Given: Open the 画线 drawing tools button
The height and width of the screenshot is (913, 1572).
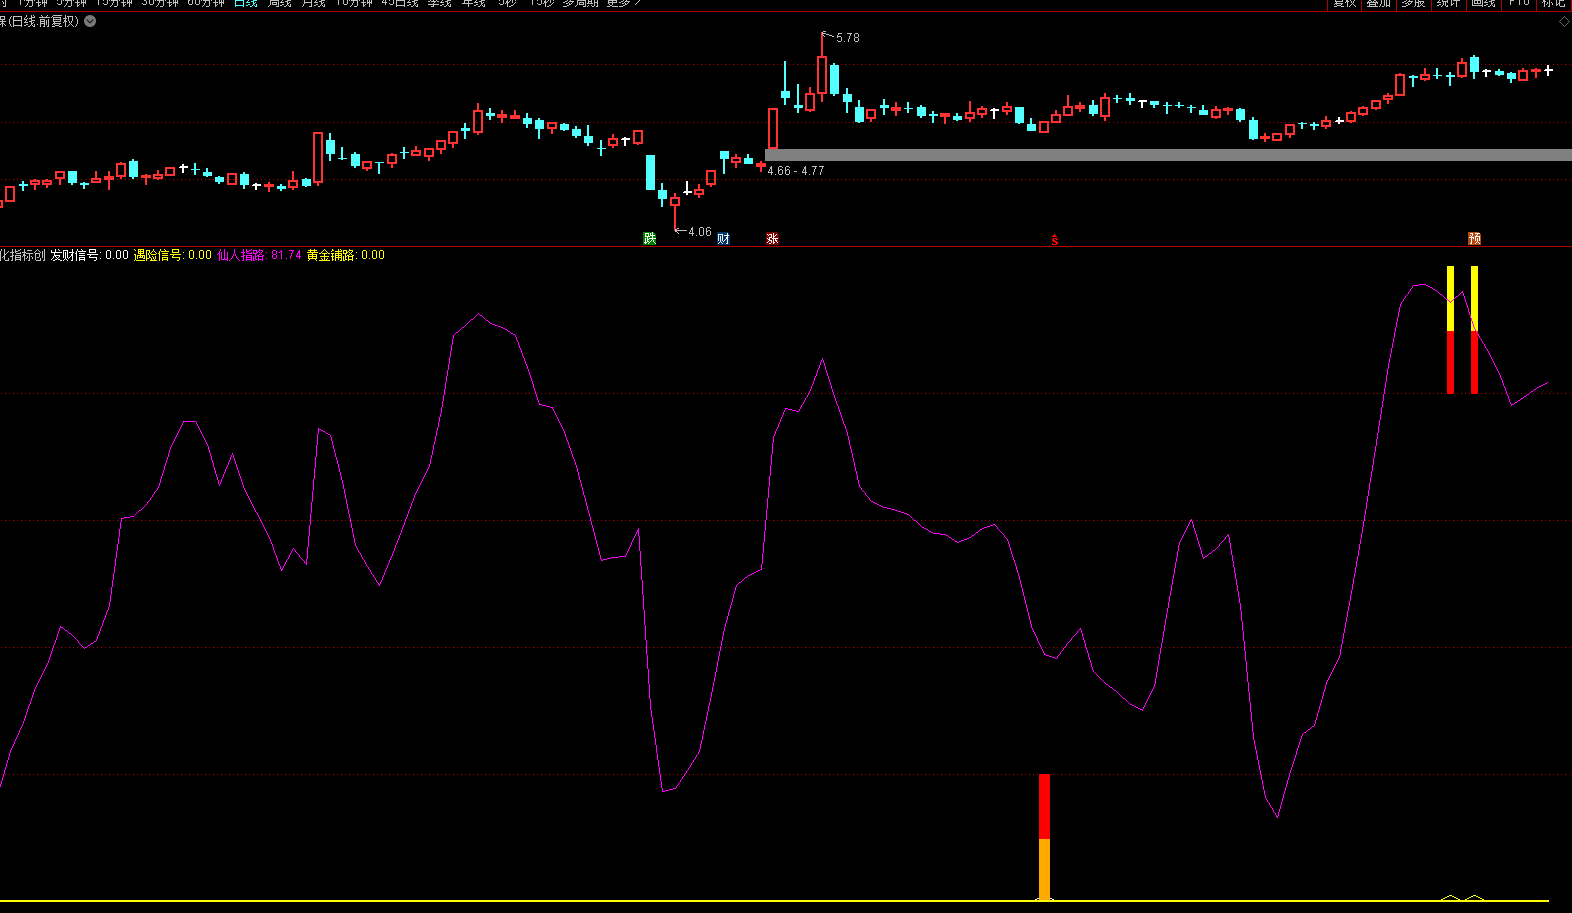Looking at the screenshot, I should (x=1484, y=3).
